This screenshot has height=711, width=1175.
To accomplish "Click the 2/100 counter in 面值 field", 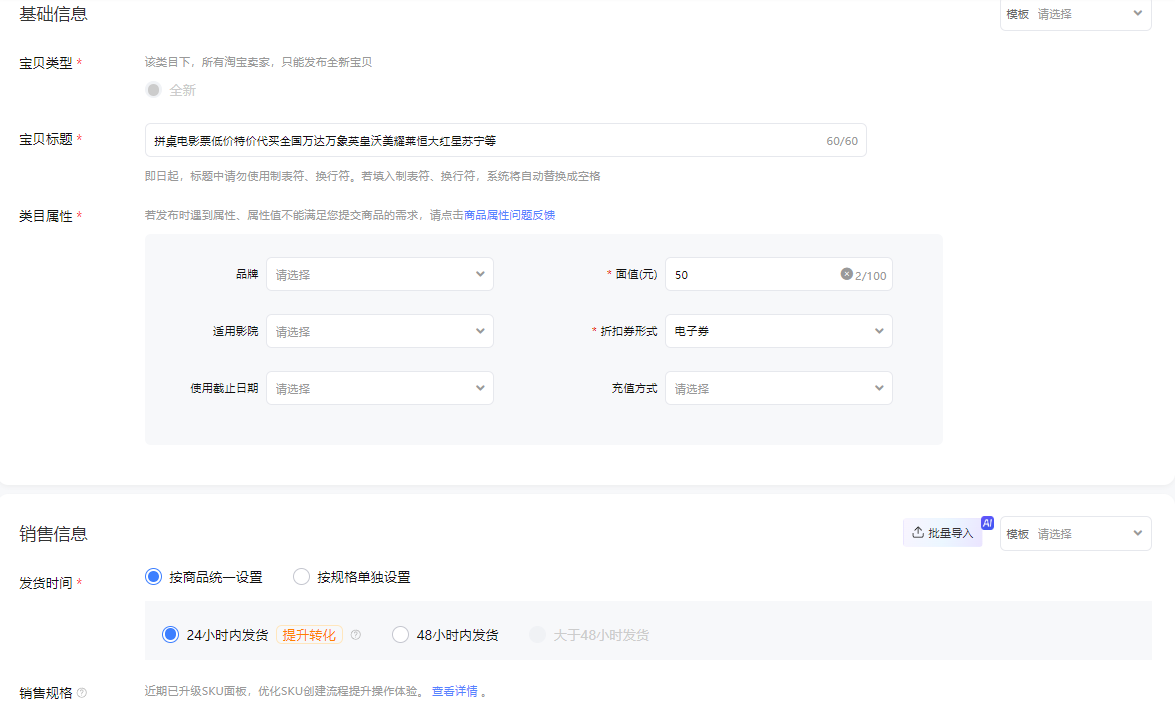I will pos(871,276).
